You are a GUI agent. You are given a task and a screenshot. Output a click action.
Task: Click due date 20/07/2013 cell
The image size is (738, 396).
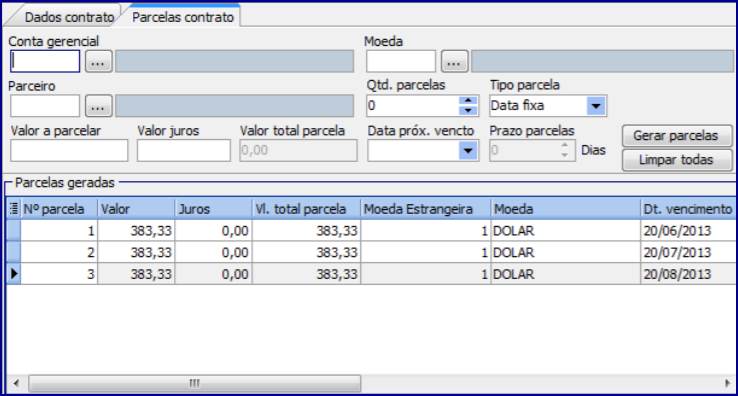tap(688, 252)
